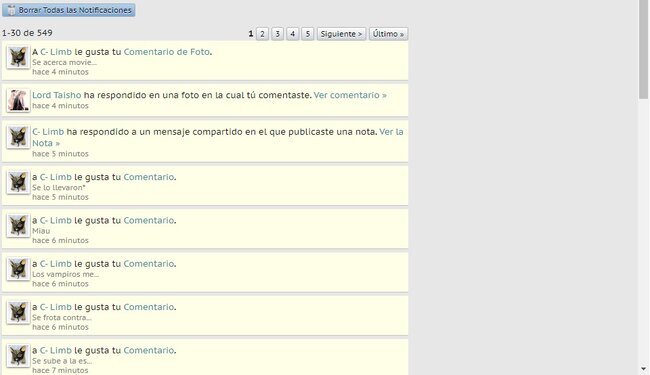The width and height of the screenshot is (650, 375).
Task: Visit the Lord Taisho profile link
Action: pos(57,95)
